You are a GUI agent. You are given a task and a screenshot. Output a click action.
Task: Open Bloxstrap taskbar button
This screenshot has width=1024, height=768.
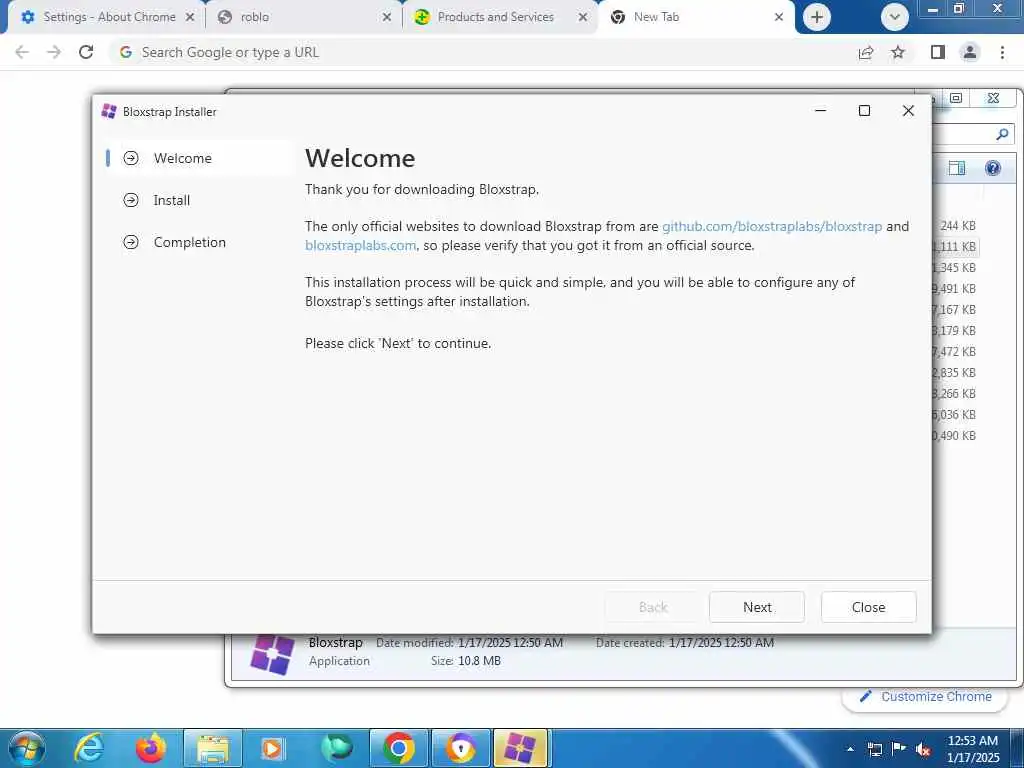[x=520, y=748]
